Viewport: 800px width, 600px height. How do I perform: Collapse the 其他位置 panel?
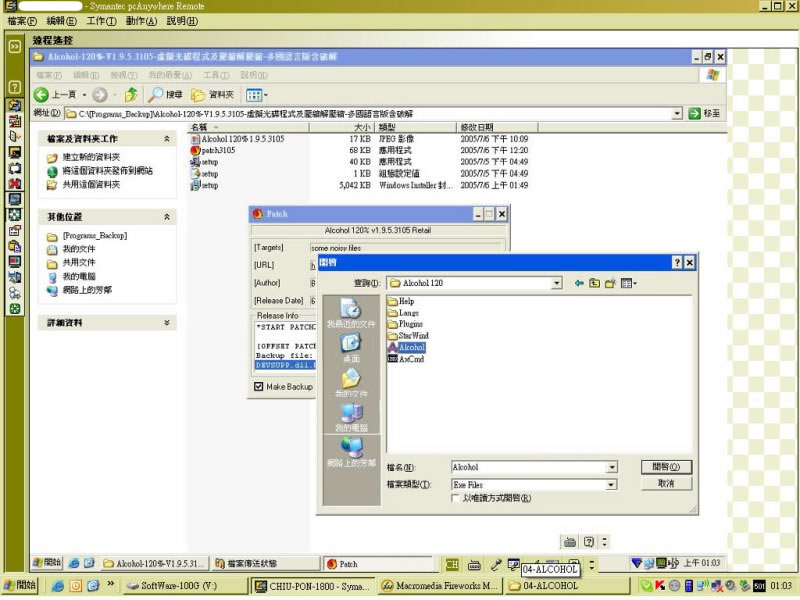tap(166, 217)
